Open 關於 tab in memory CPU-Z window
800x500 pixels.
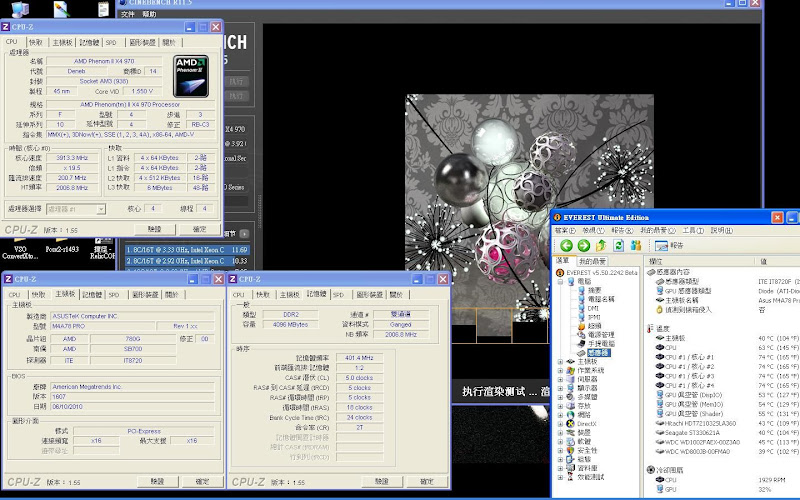click(x=396, y=295)
